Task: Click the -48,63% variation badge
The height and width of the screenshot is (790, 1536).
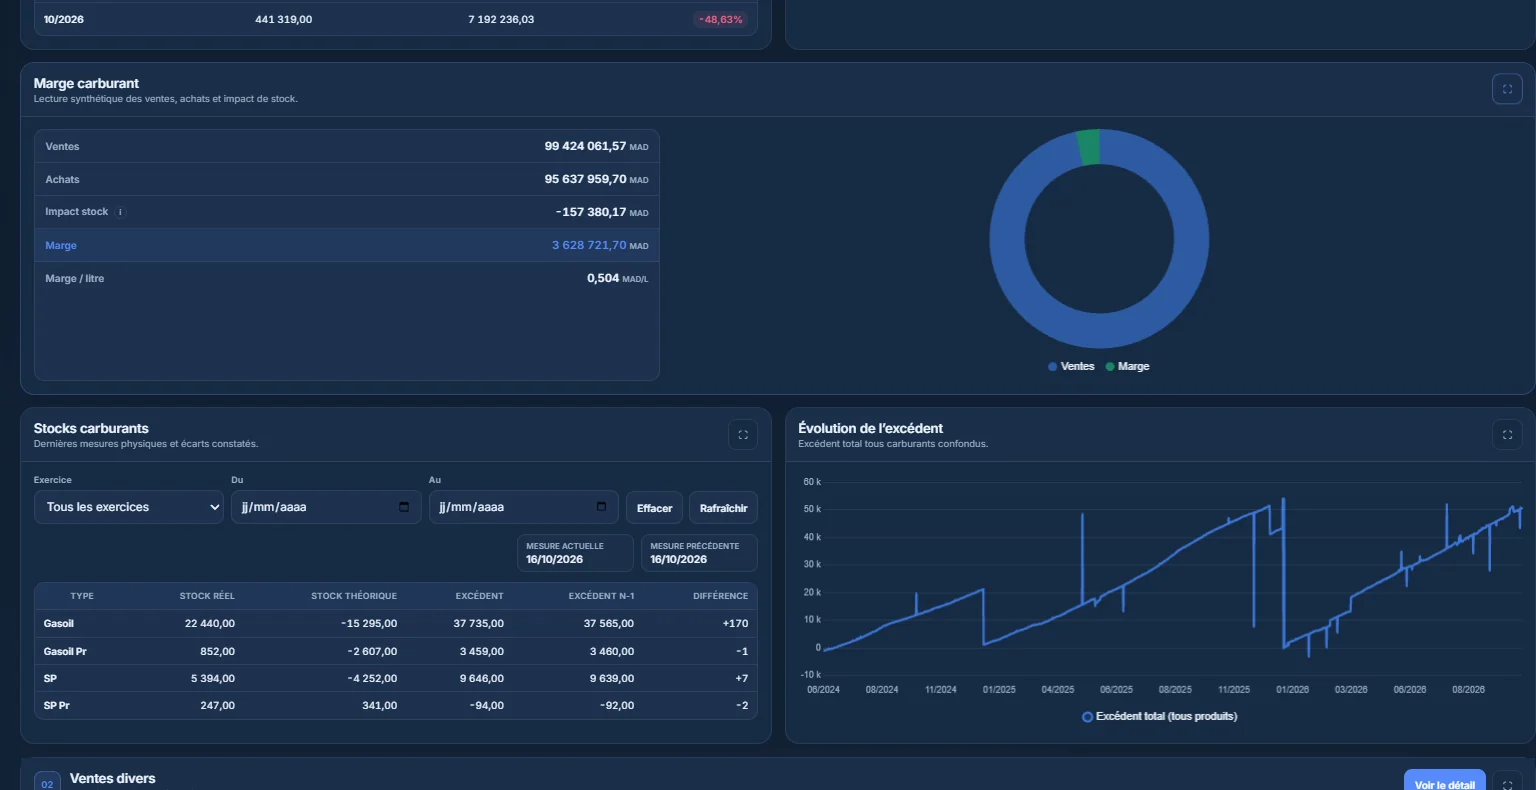Action: pyautogui.click(x=720, y=19)
